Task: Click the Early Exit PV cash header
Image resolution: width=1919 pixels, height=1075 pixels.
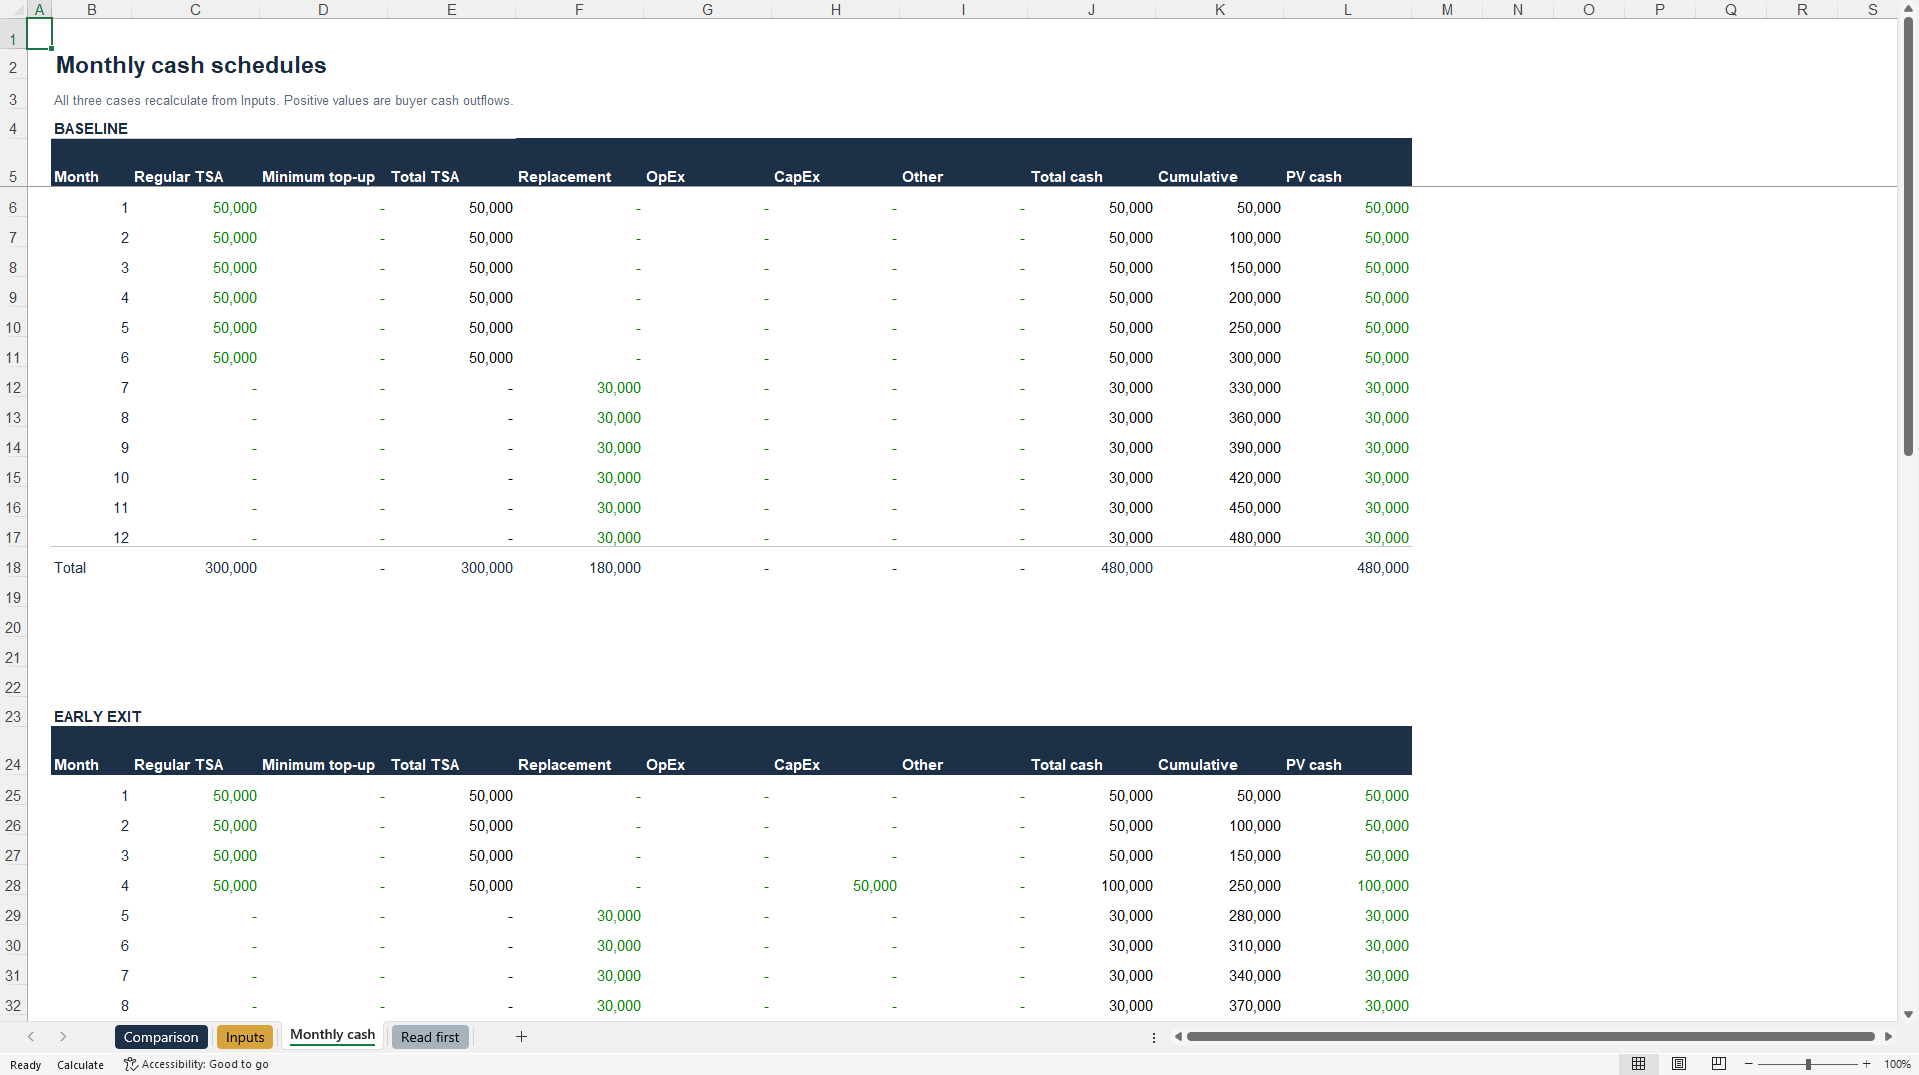Action: (1313, 765)
